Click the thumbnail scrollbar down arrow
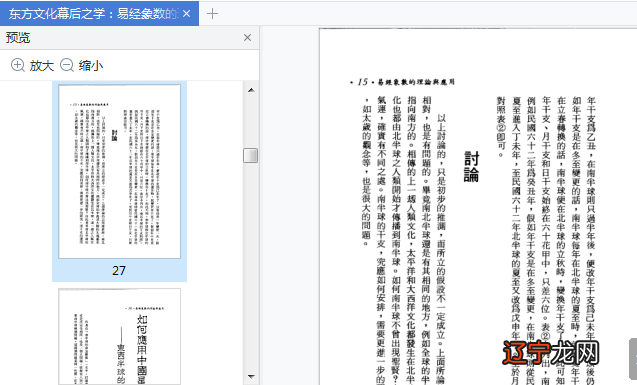Viewport: 637px width, 385px height. pyautogui.click(x=251, y=376)
